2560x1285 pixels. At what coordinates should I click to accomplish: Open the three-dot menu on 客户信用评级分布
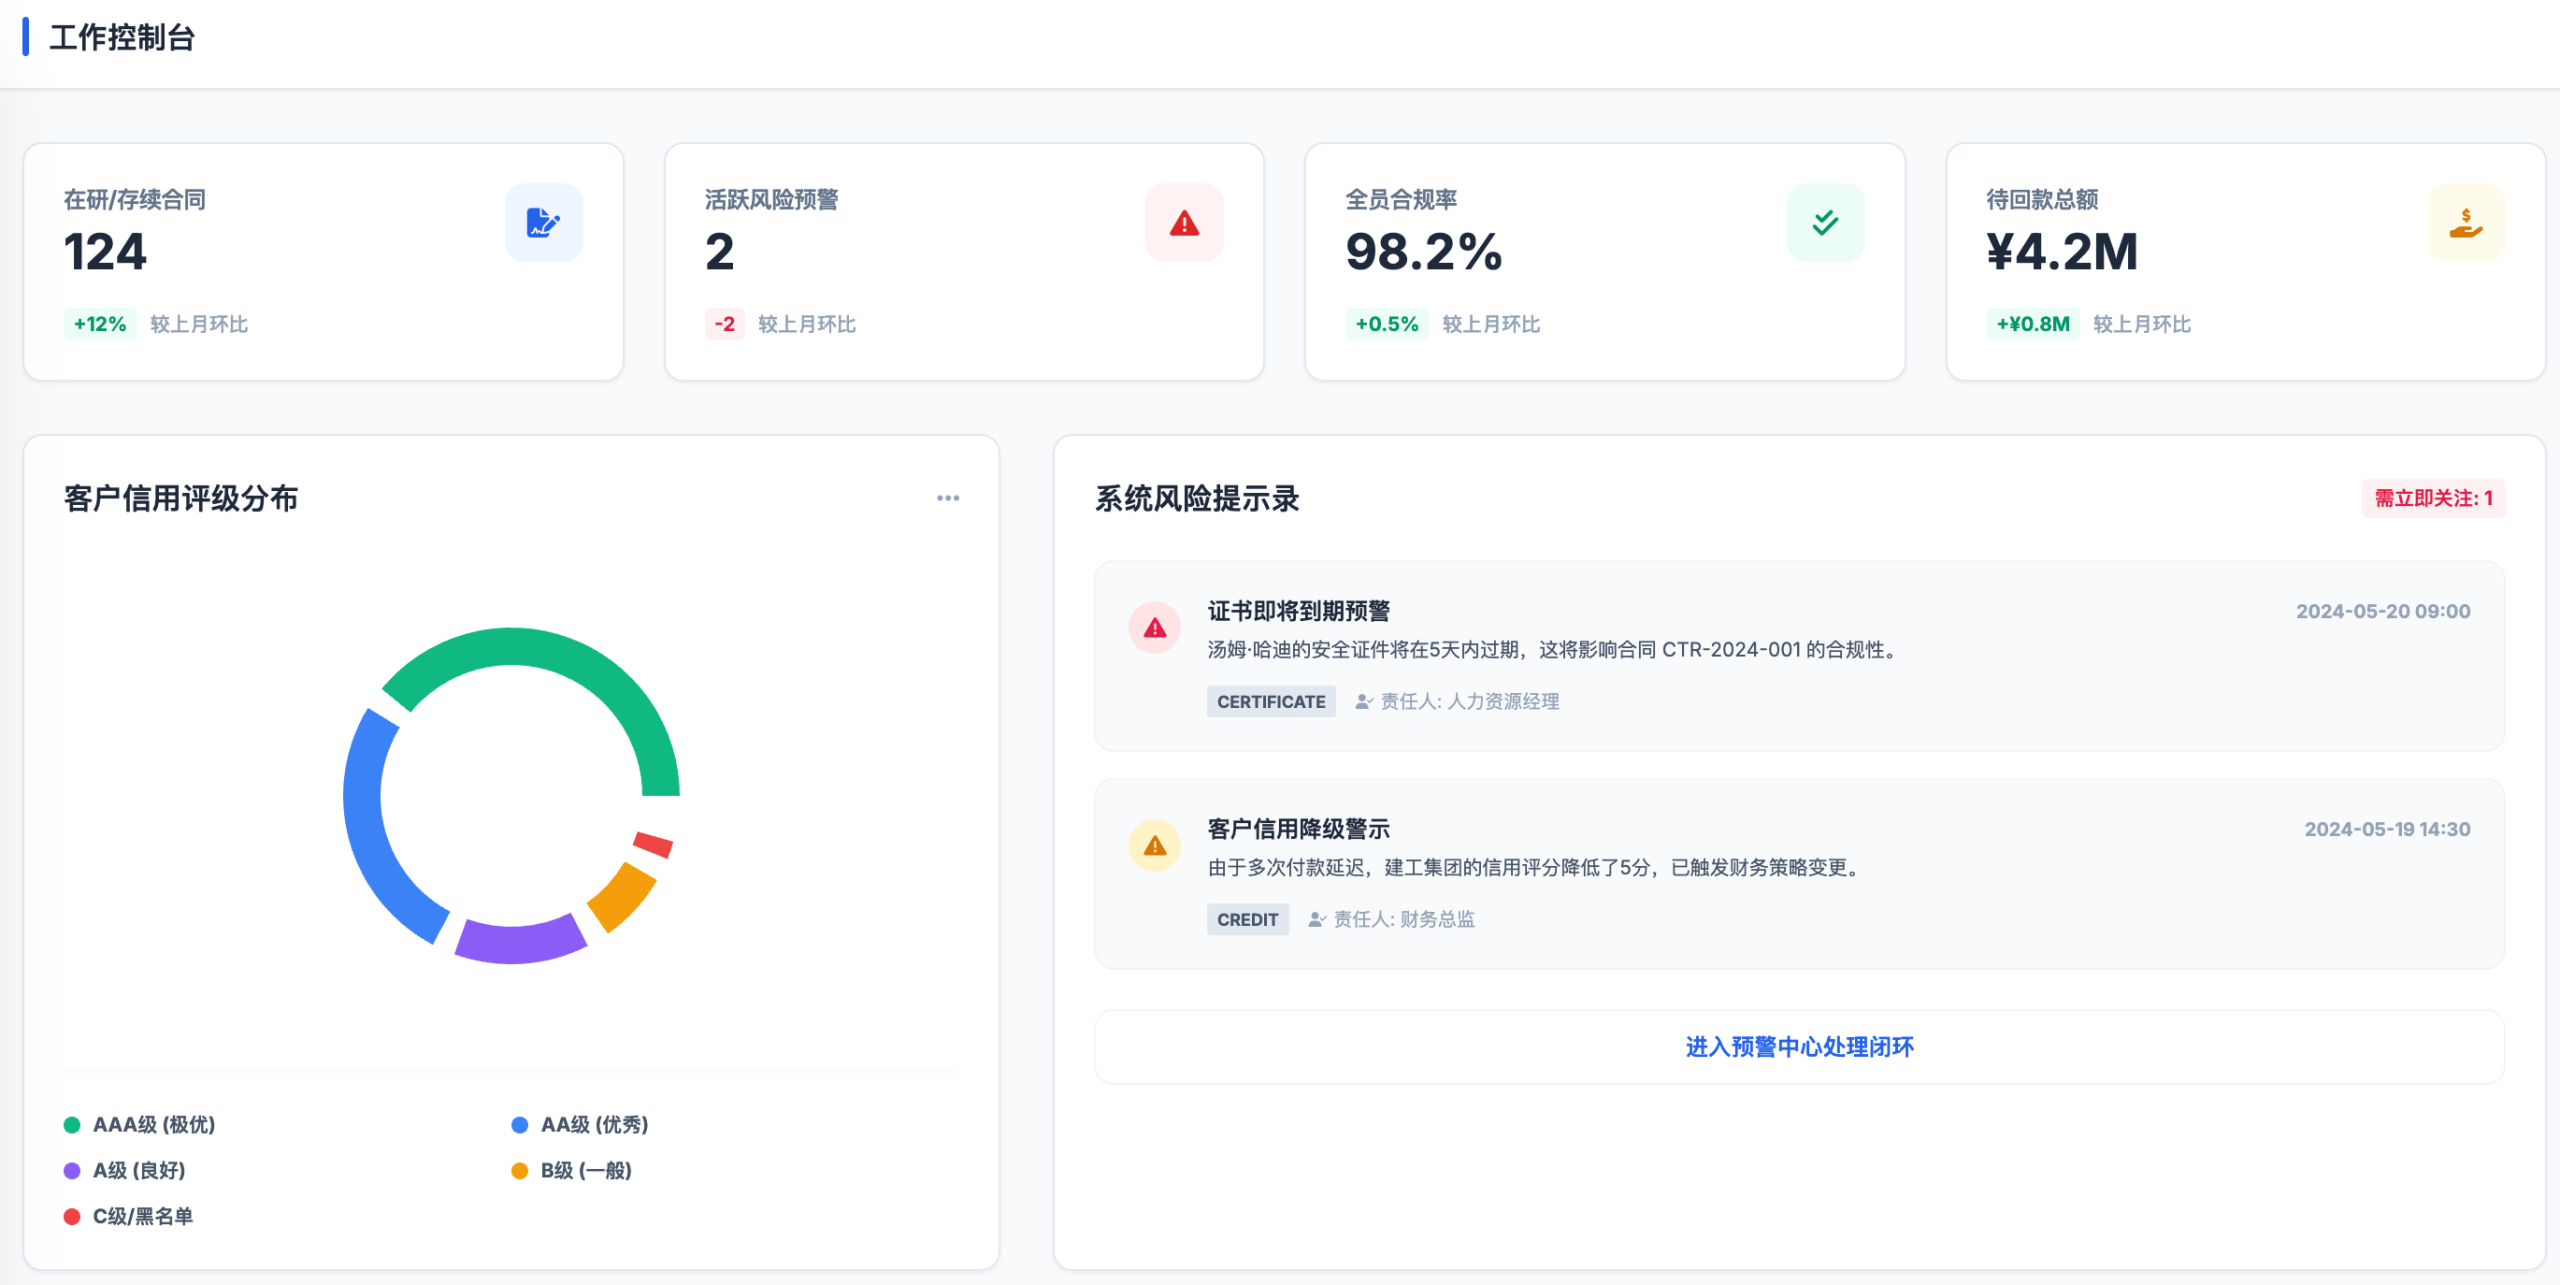point(948,498)
